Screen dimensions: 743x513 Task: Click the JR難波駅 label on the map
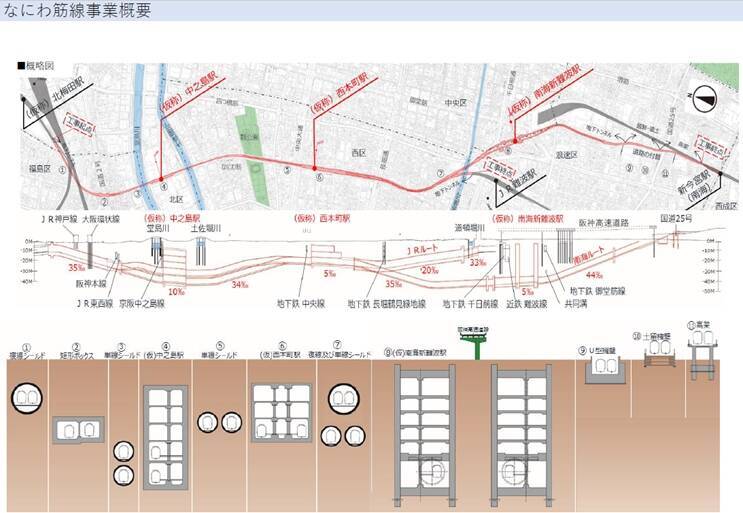click(518, 184)
